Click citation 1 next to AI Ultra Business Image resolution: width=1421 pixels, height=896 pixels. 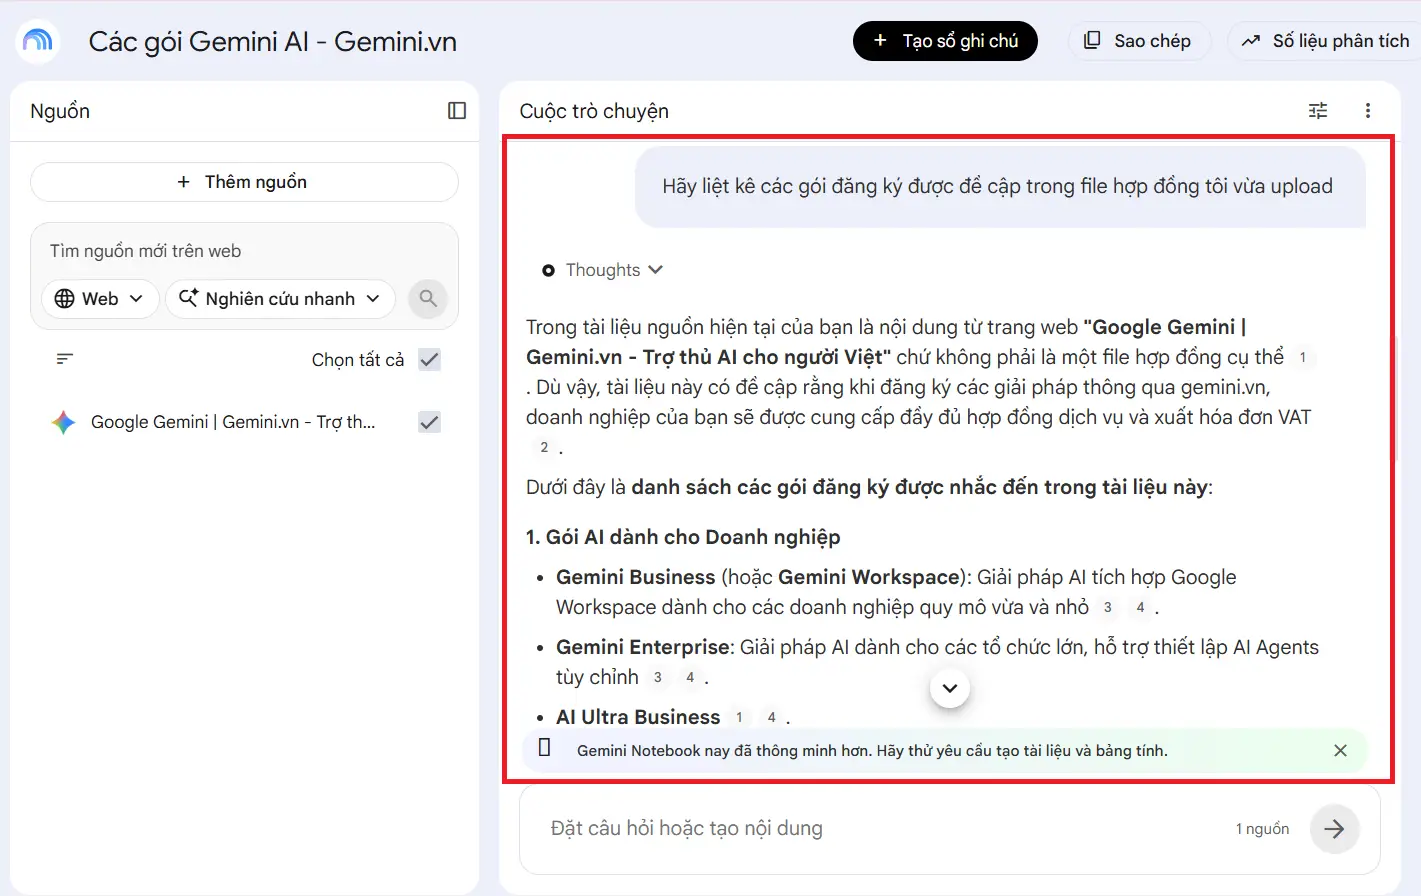pyautogui.click(x=739, y=717)
